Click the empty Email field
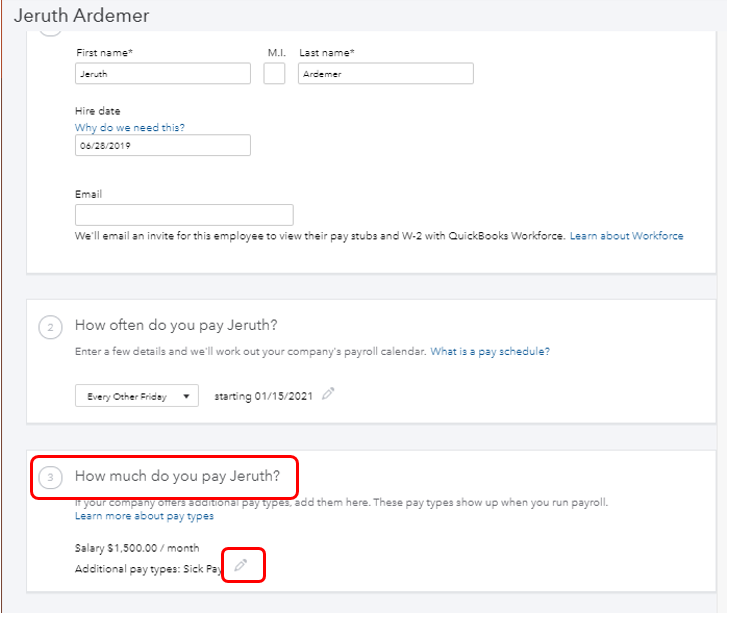This screenshot has width=729, height=617. (x=184, y=215)
